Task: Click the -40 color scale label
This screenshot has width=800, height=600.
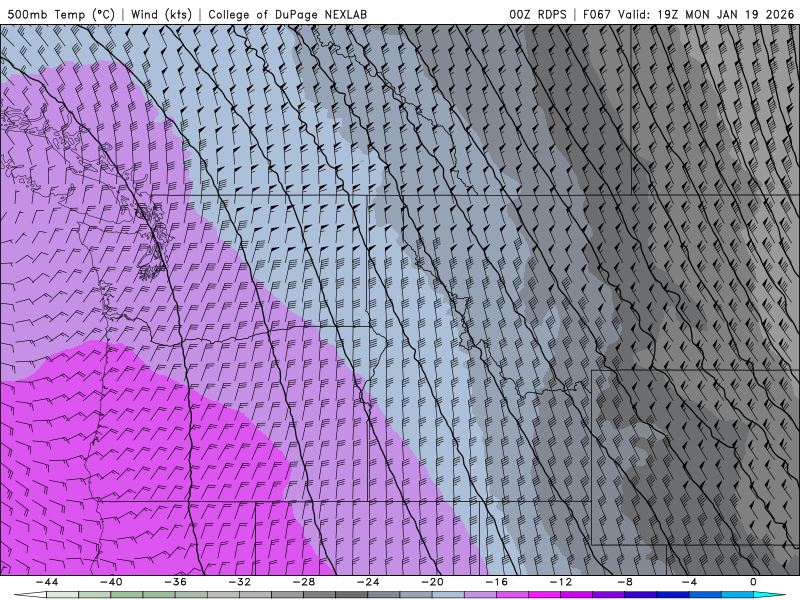Action: pyautogui.click(x=111, y=582)
